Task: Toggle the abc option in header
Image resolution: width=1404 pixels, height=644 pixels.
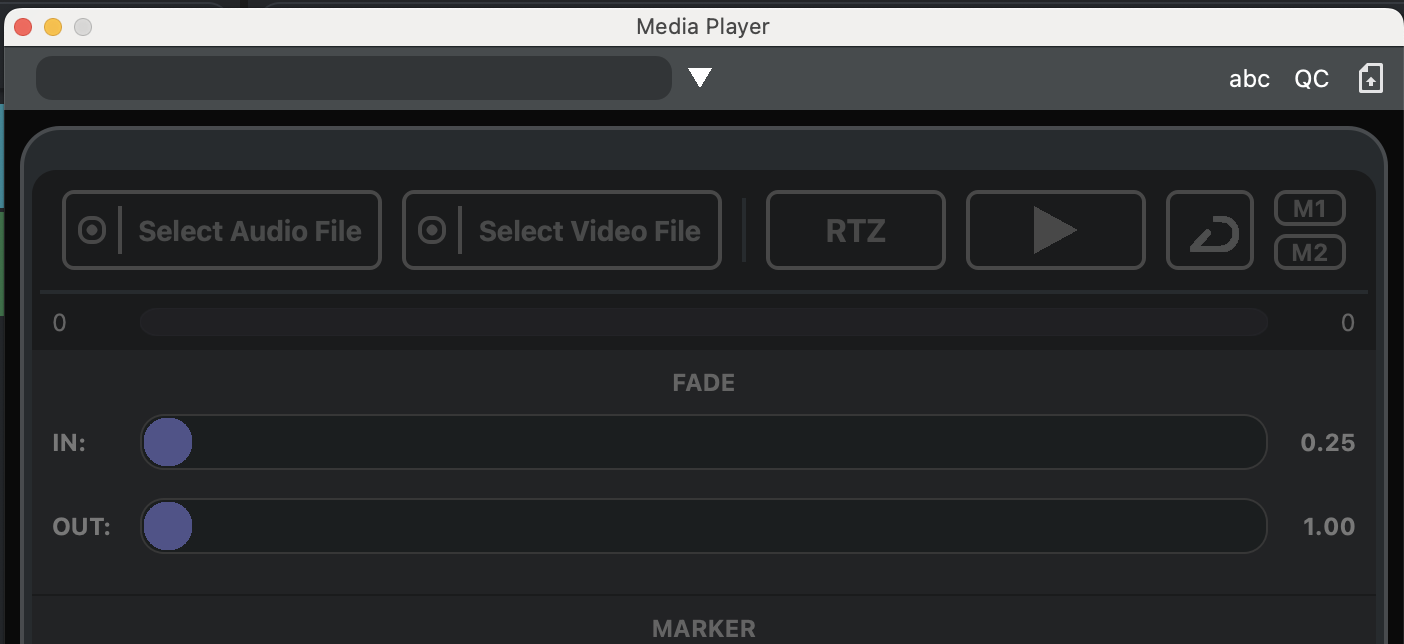Action: (1249, 79)
